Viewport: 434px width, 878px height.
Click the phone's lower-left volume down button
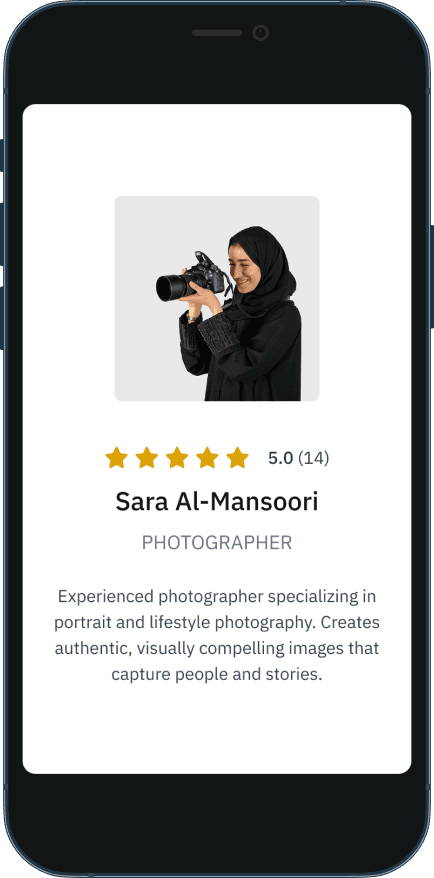click(x=2, y=318)
